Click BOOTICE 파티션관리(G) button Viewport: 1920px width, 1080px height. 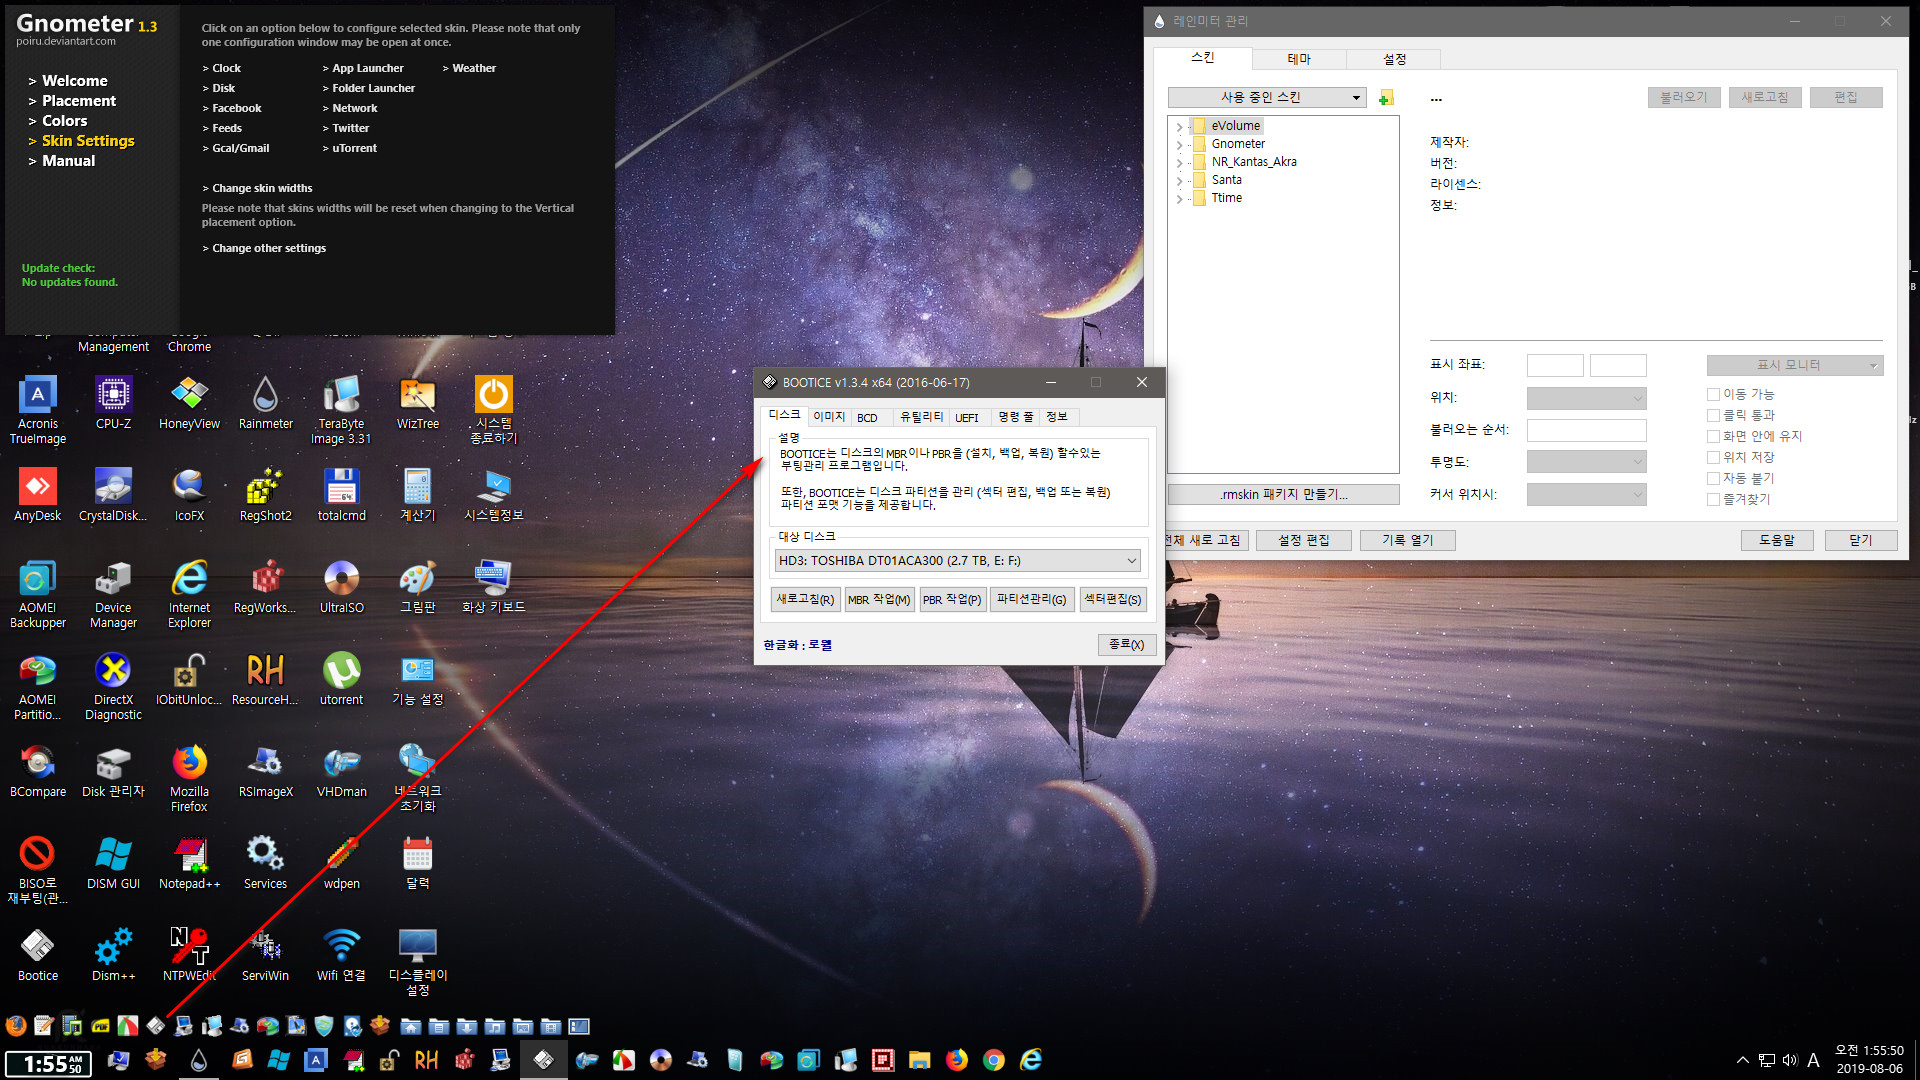pos(1032,599)
